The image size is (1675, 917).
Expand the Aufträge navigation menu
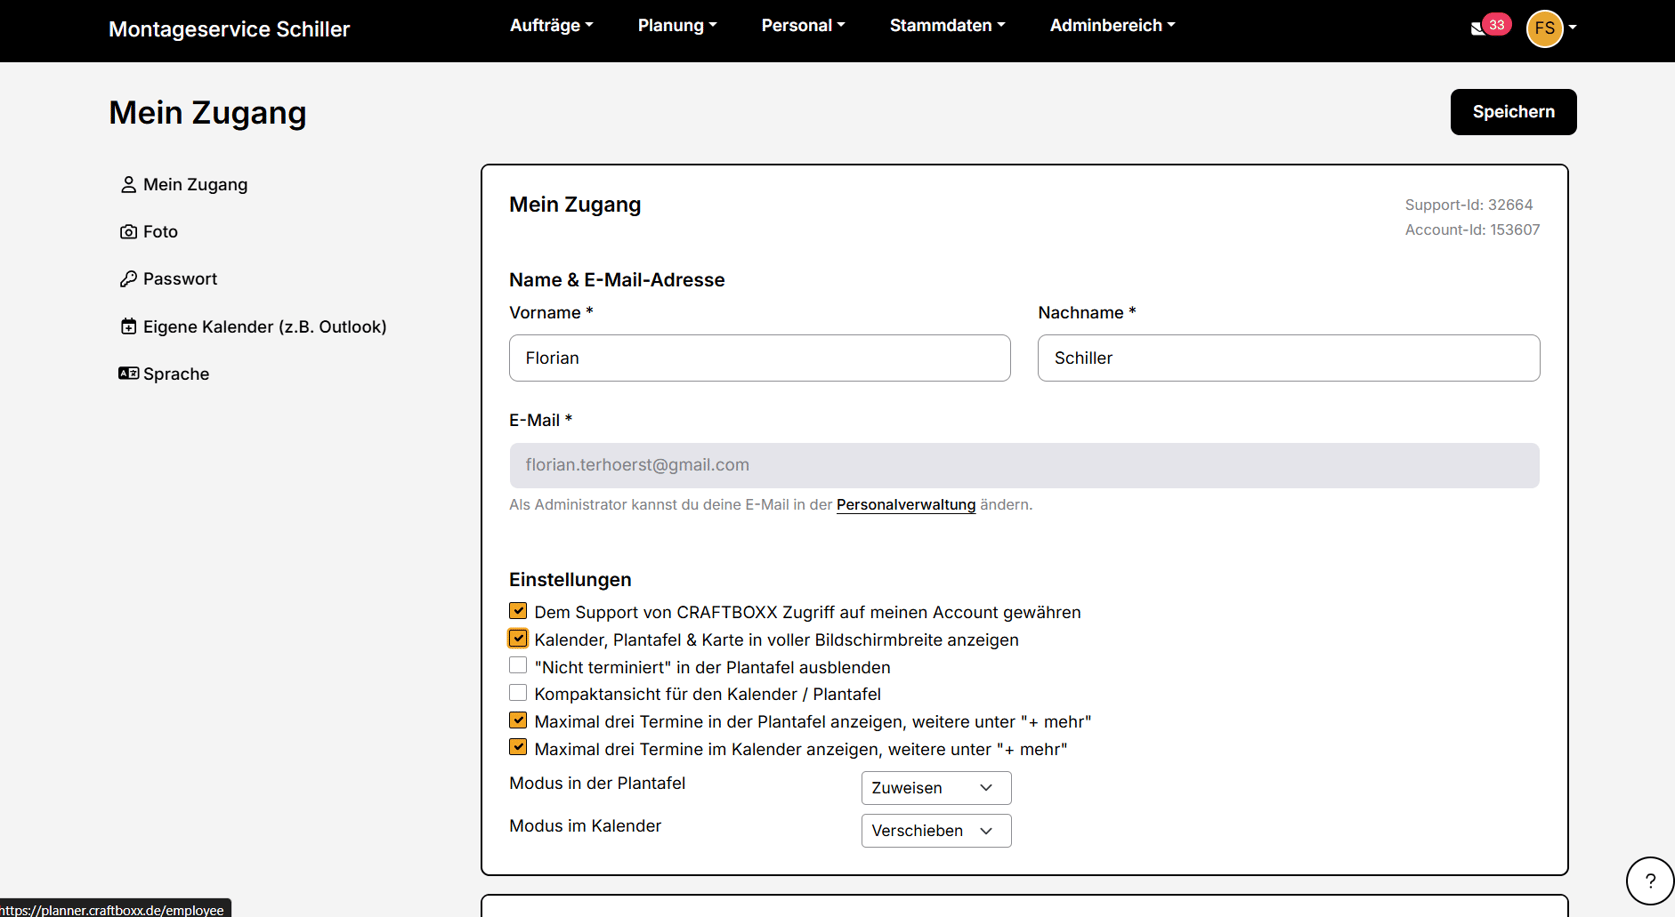551,26
